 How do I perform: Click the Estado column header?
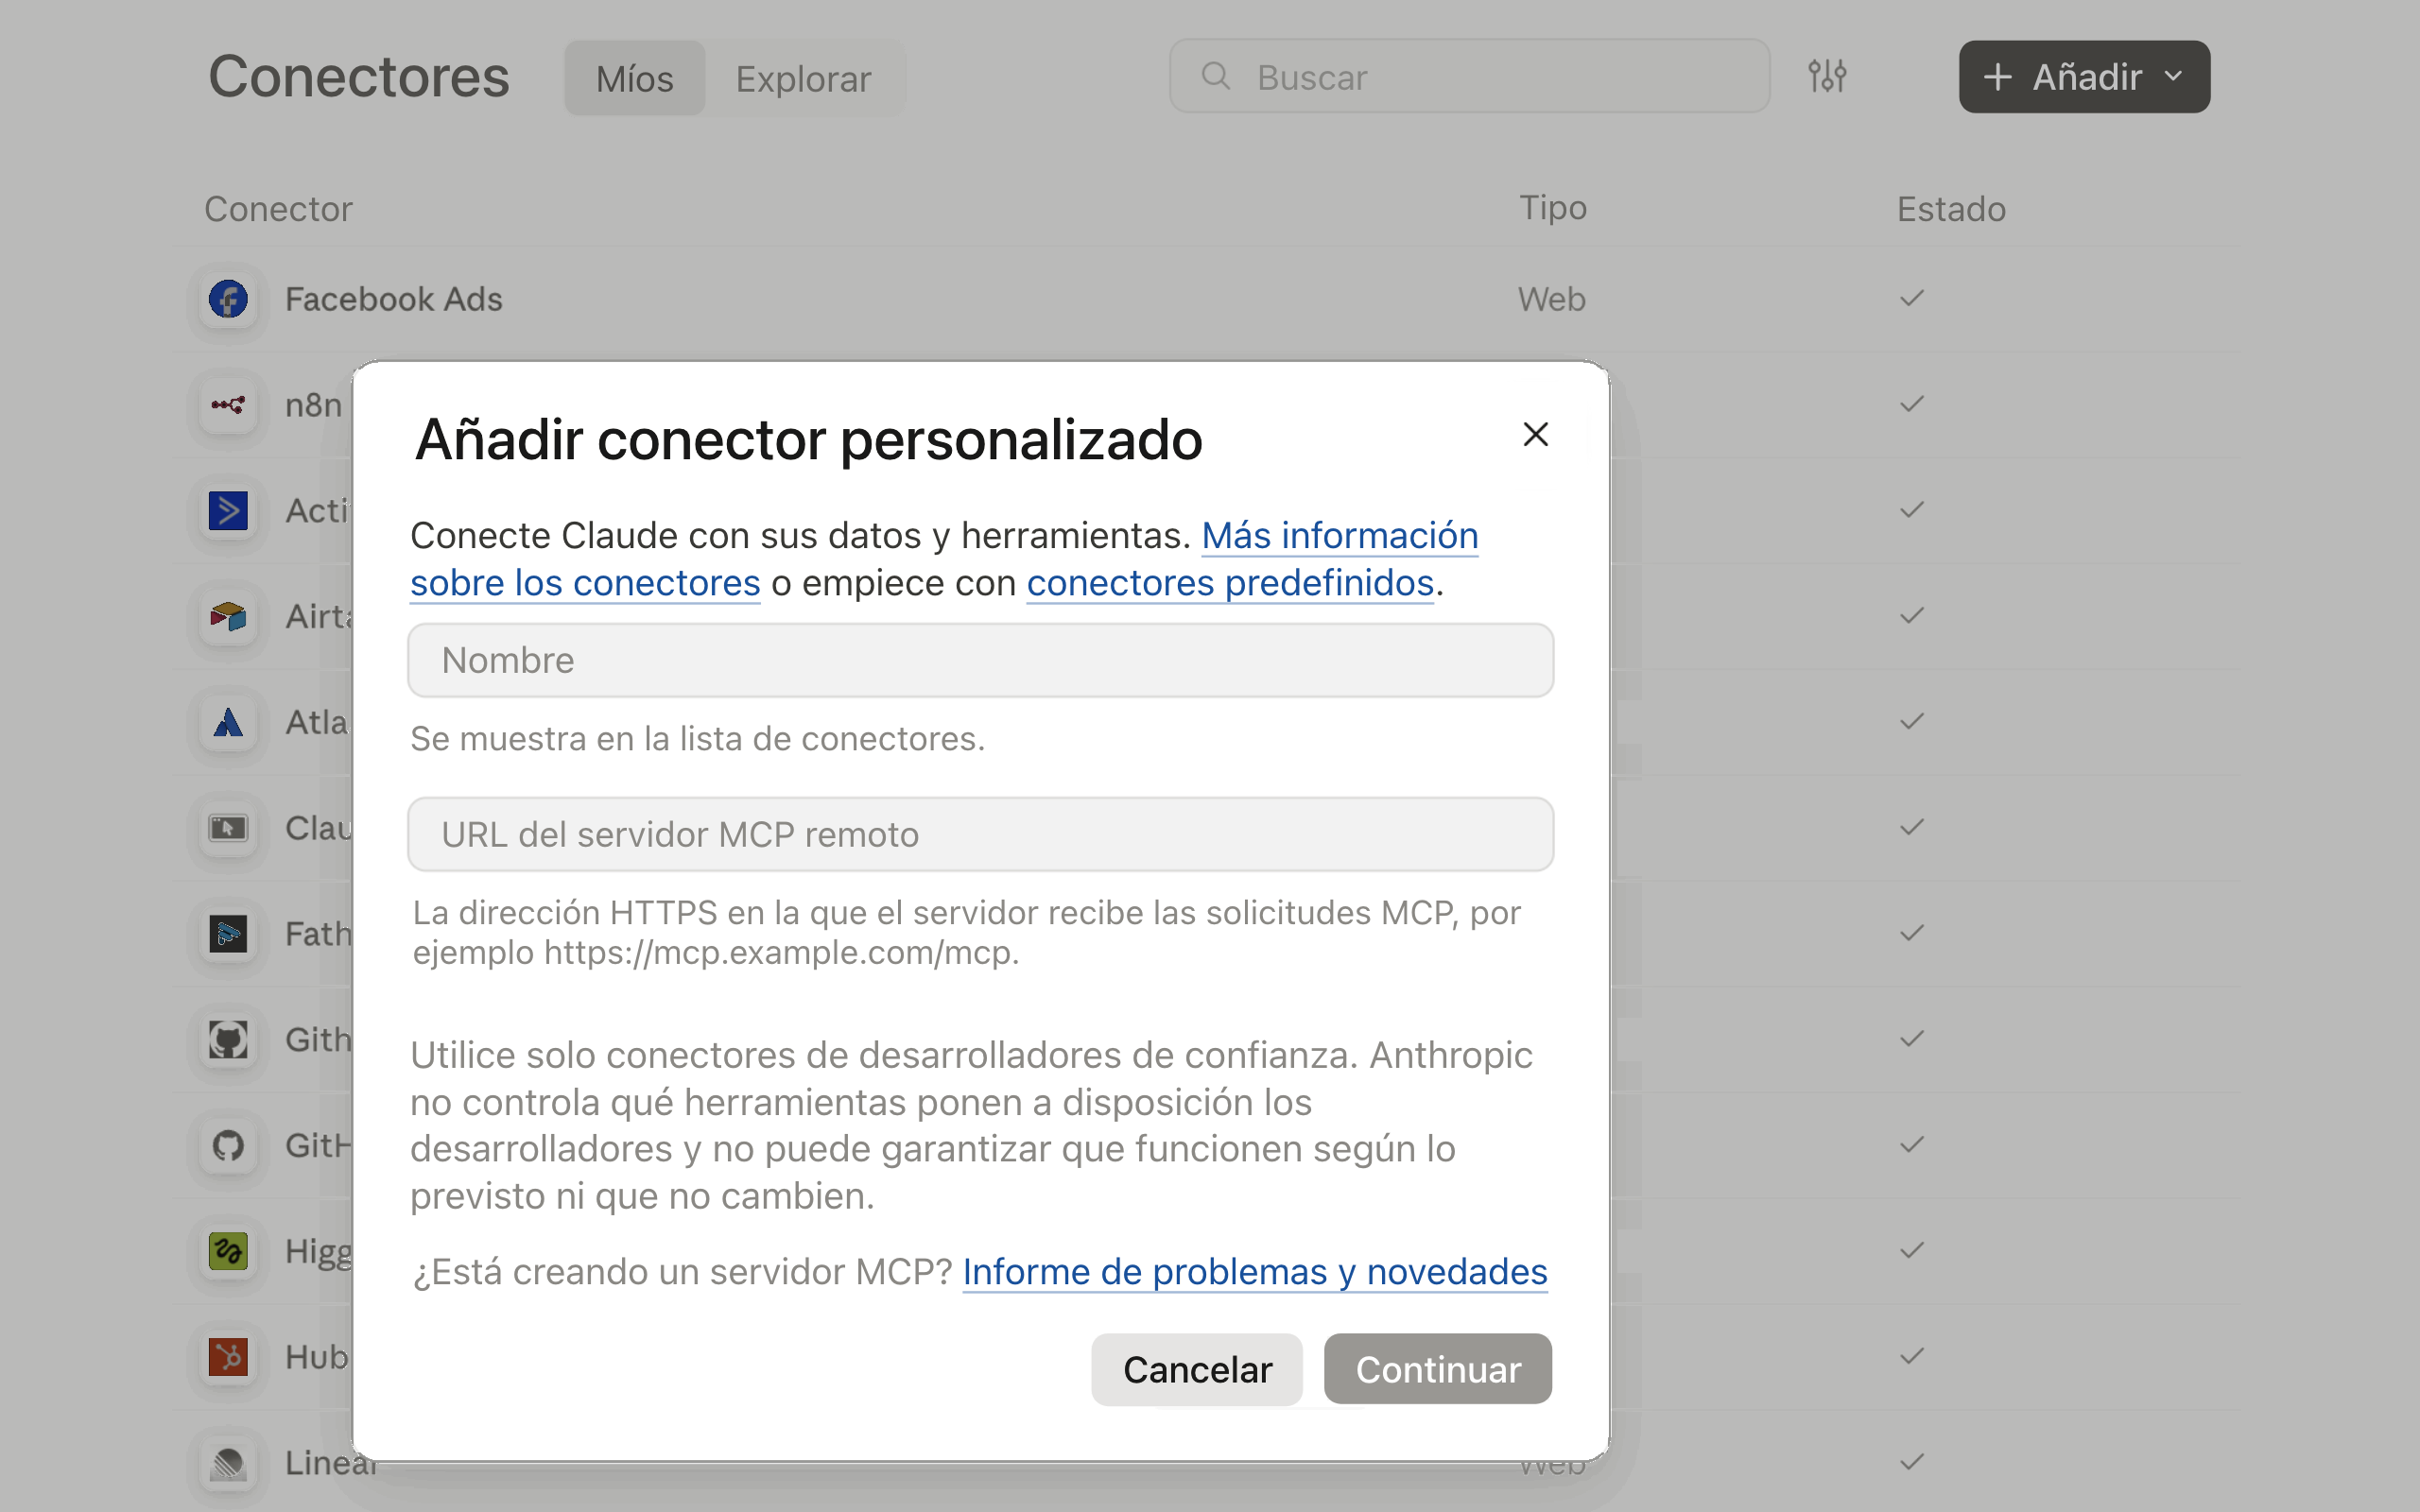point(1951,209)
